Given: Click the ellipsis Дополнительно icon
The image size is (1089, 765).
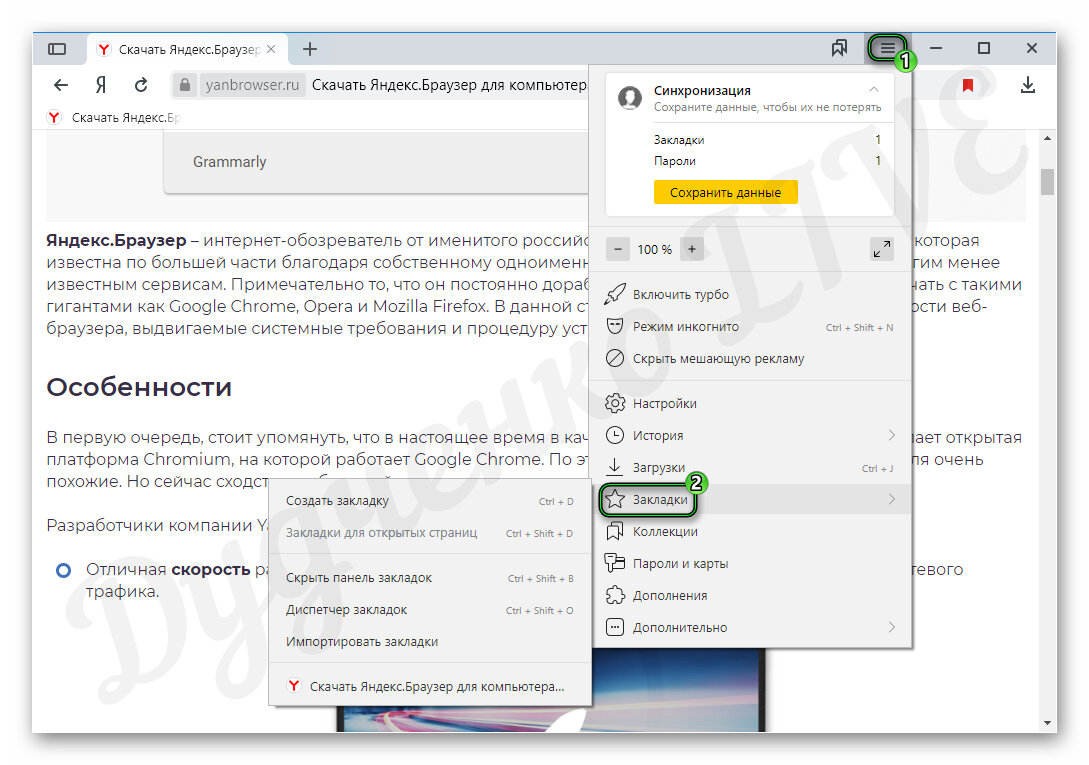Looking at the screenshot, I should (x=615, y=627).
